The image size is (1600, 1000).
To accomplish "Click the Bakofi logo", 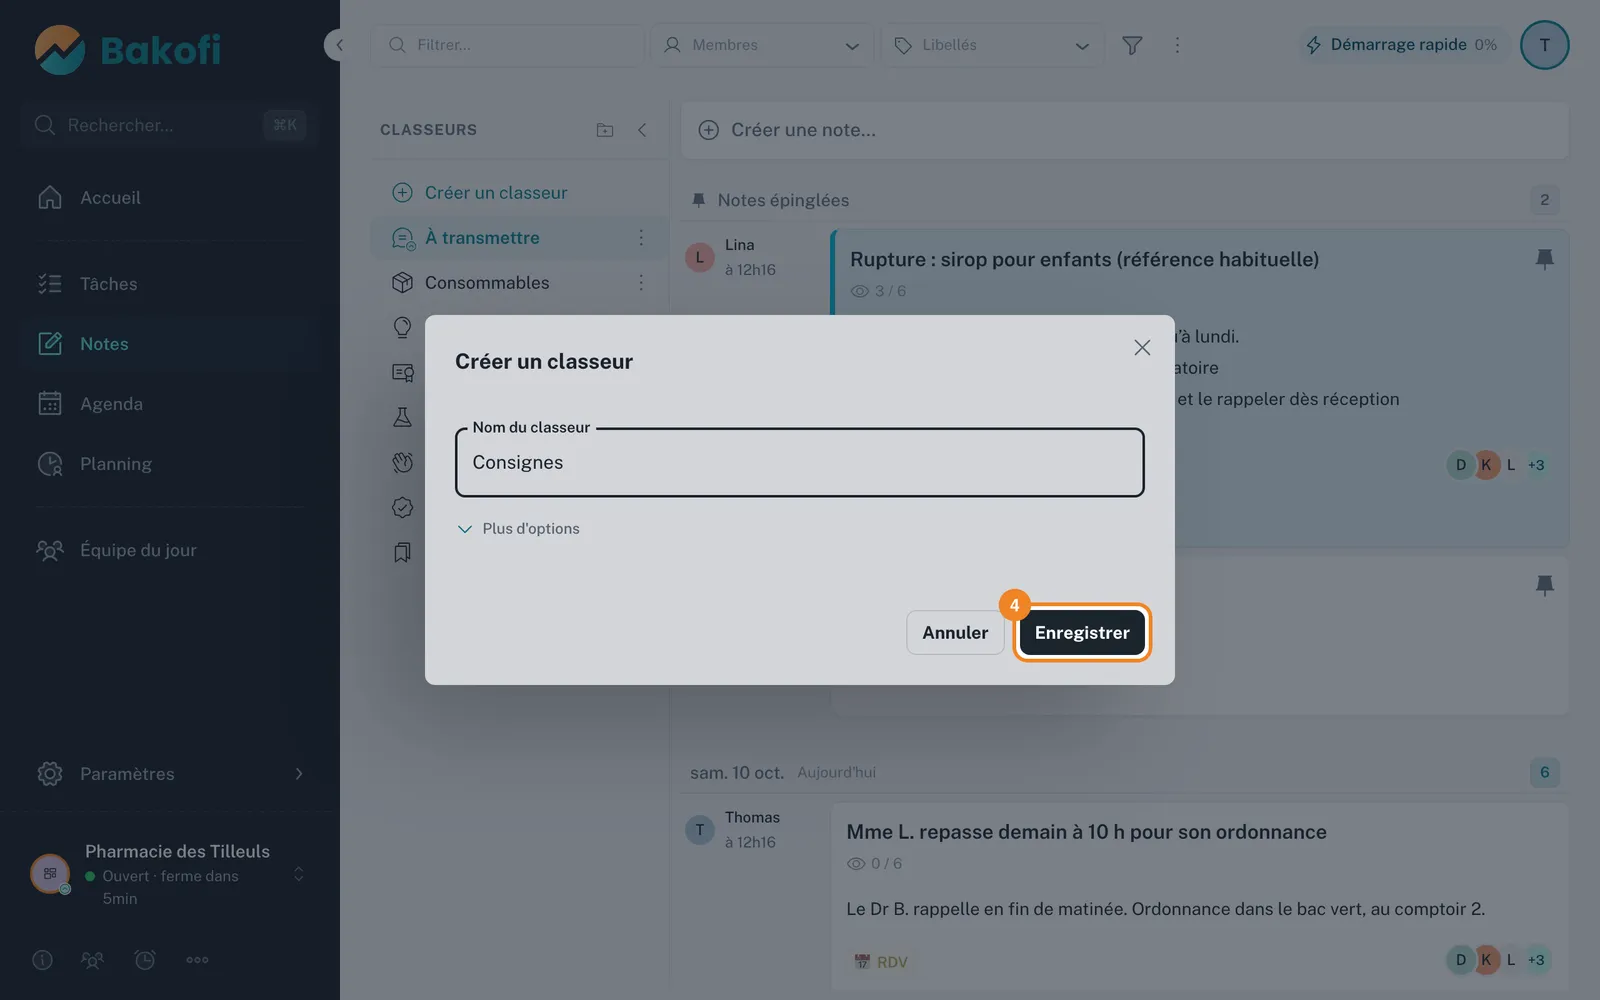I will click(128, 50).
